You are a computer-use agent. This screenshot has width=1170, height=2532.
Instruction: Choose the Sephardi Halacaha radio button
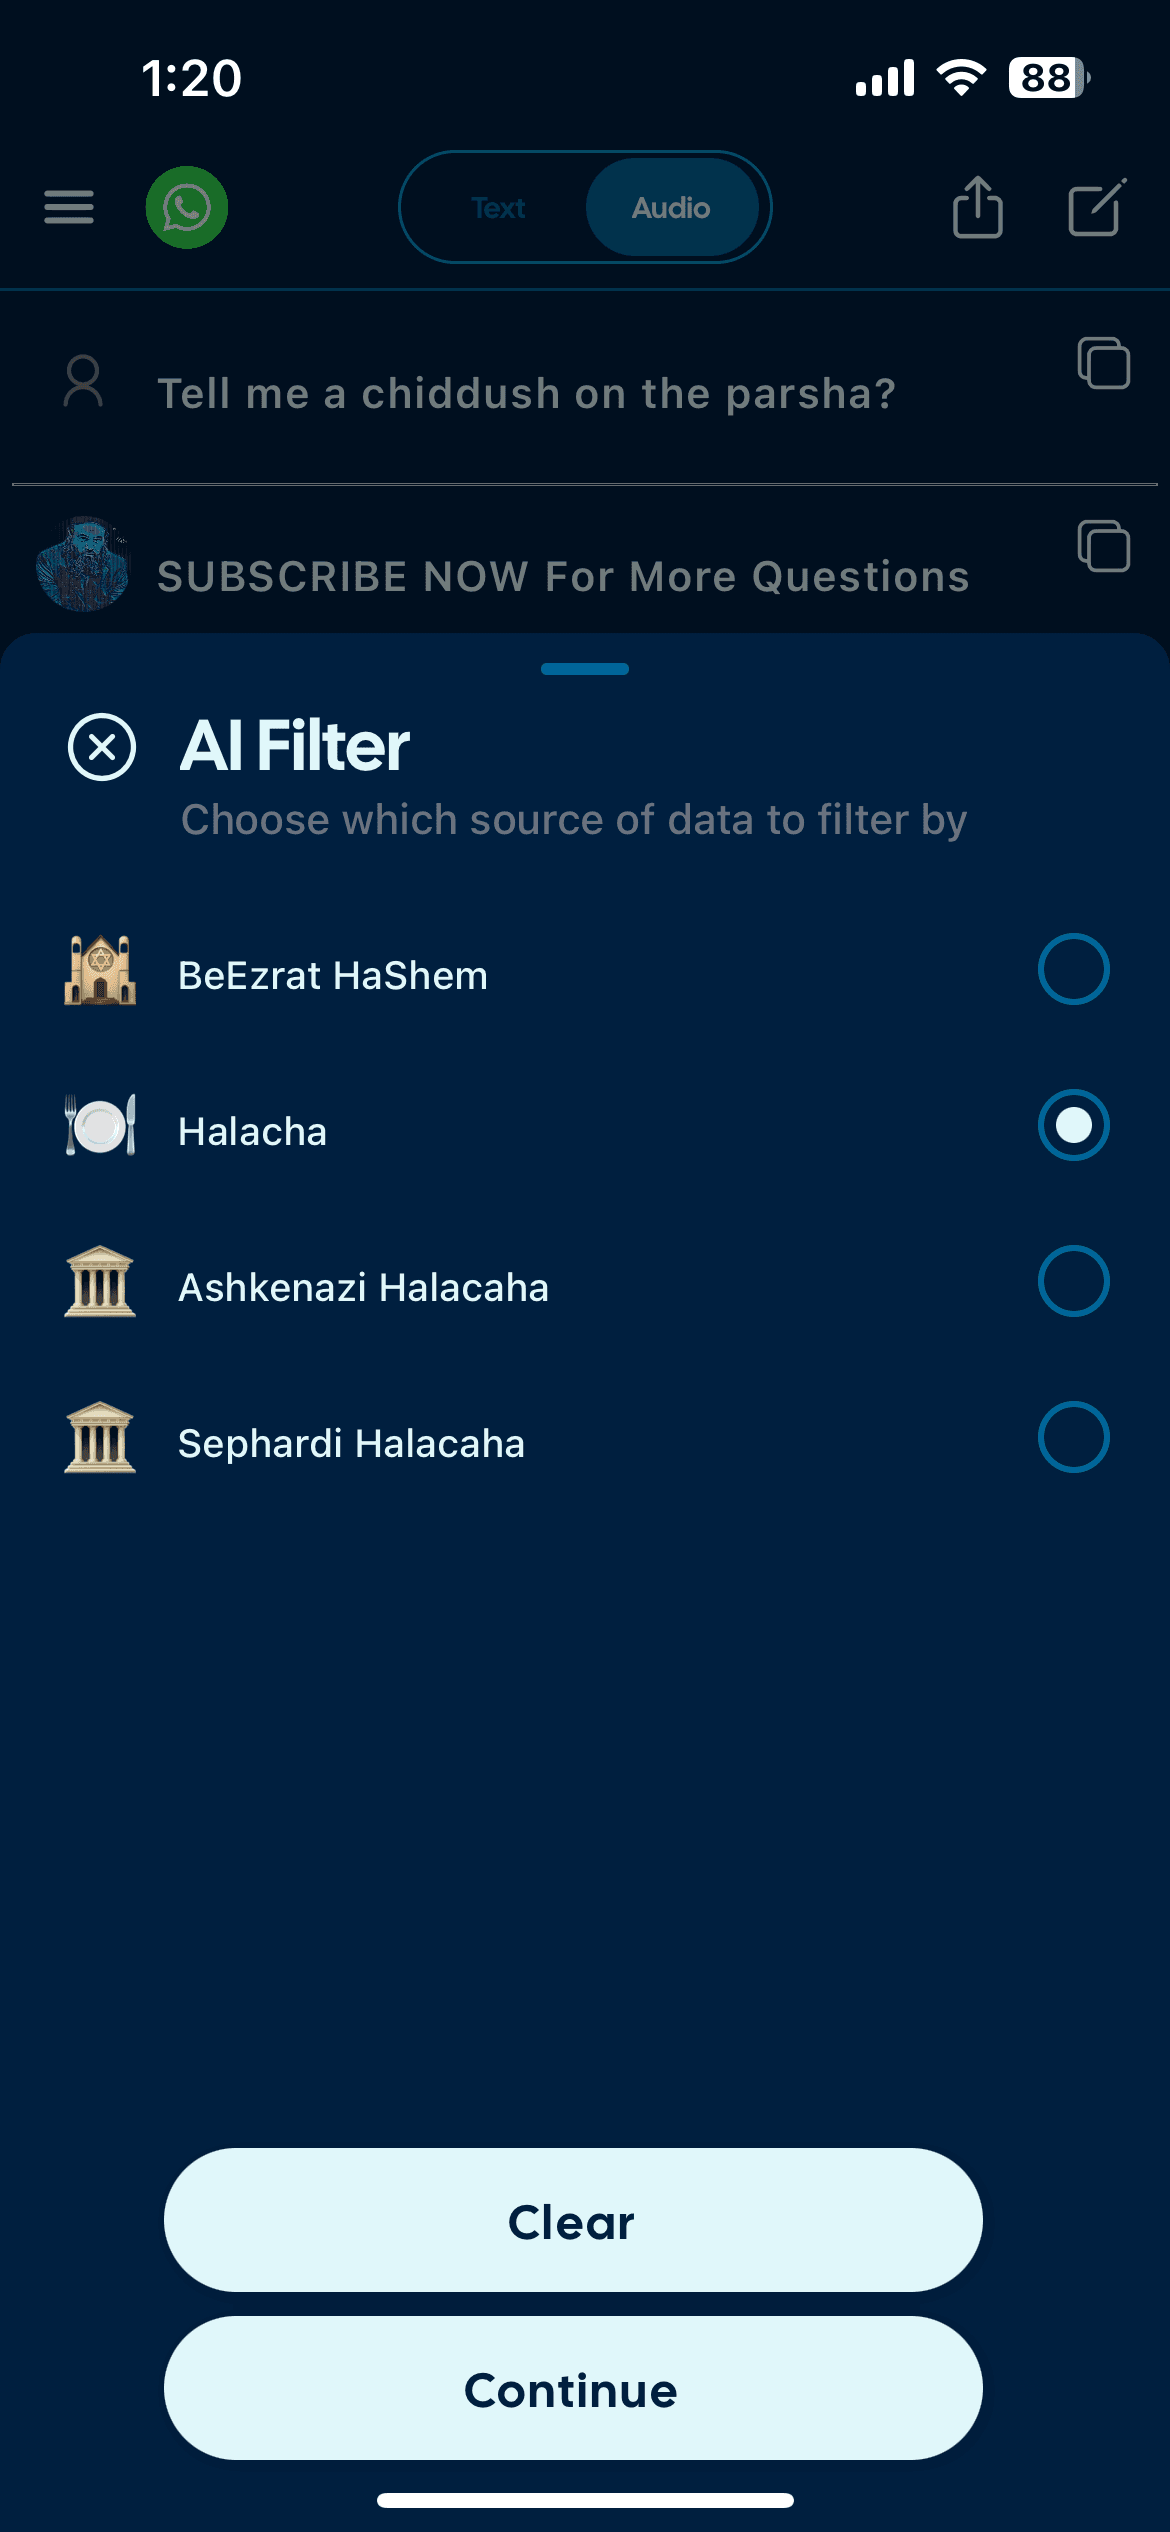[1073, 1437]
